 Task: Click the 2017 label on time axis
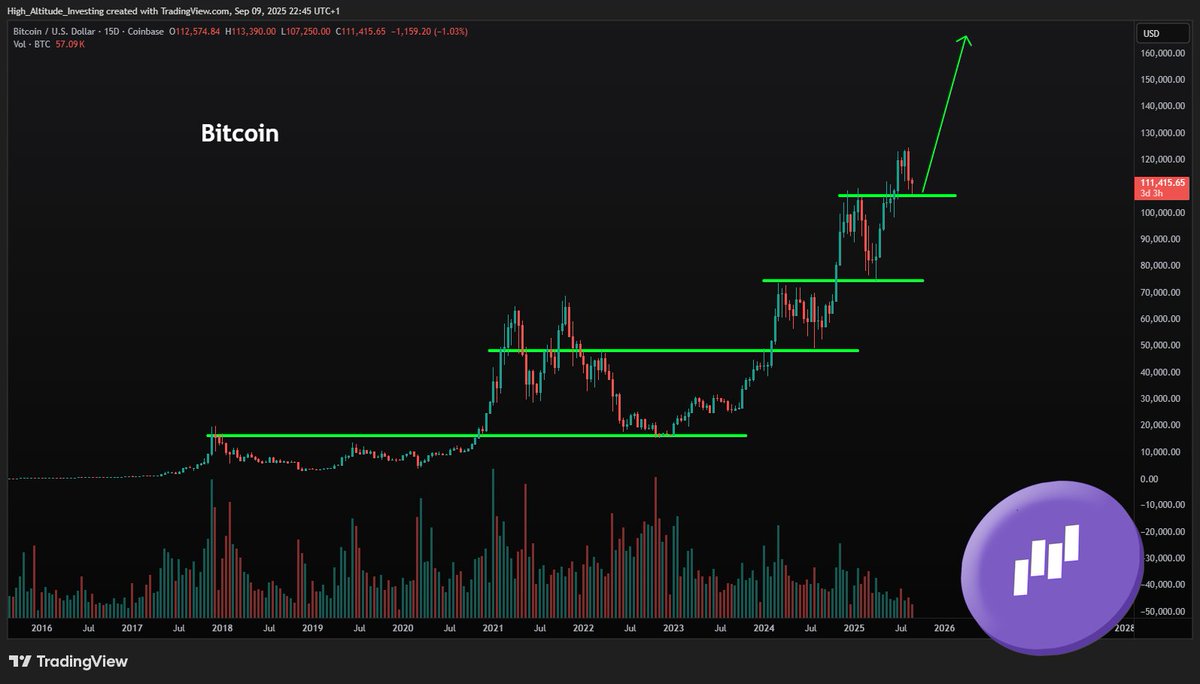pos(132,629)
